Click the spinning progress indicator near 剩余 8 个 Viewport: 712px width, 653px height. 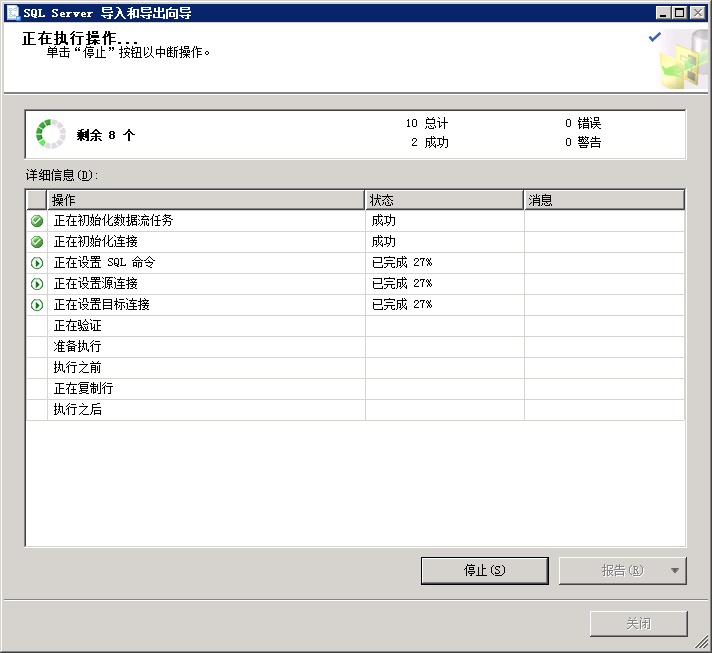tap(50, 135)
